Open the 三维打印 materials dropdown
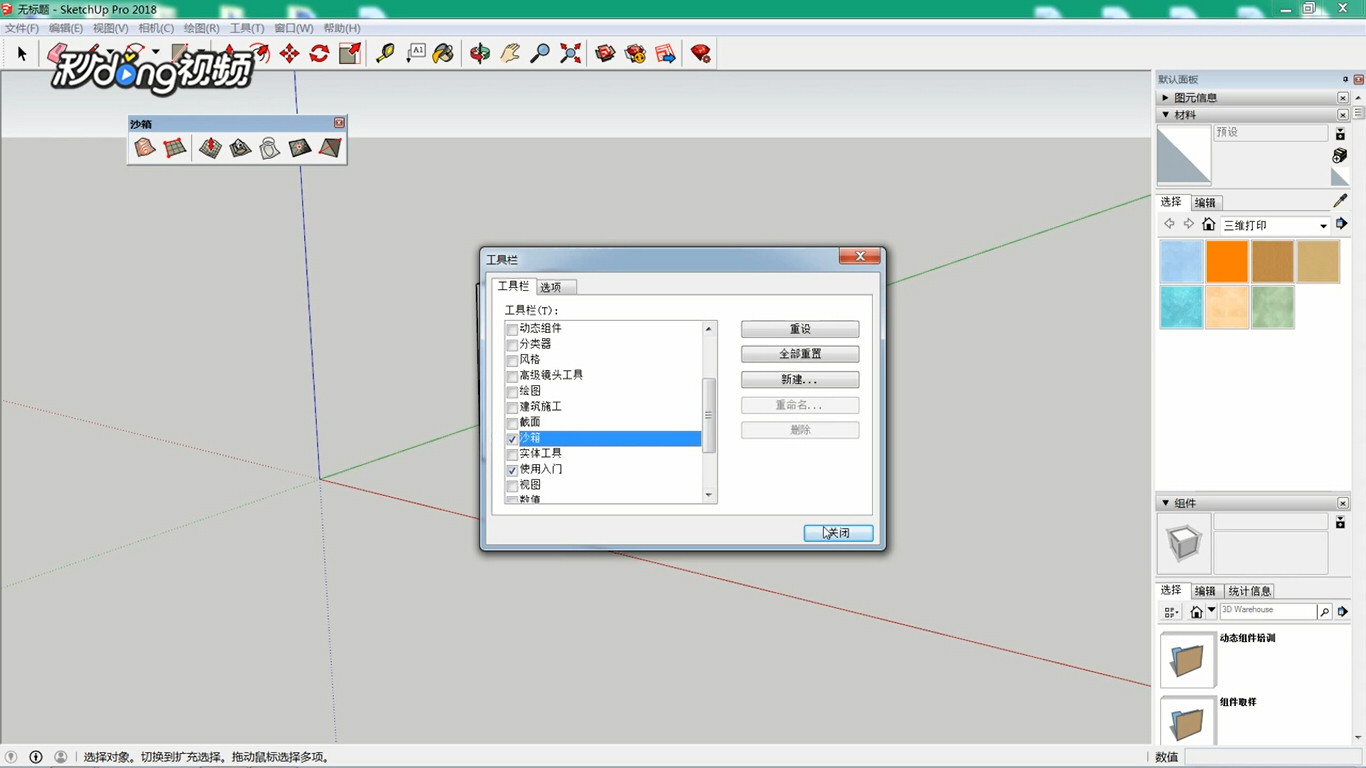Screen dimensions: 1366x768 point(1275,225)
